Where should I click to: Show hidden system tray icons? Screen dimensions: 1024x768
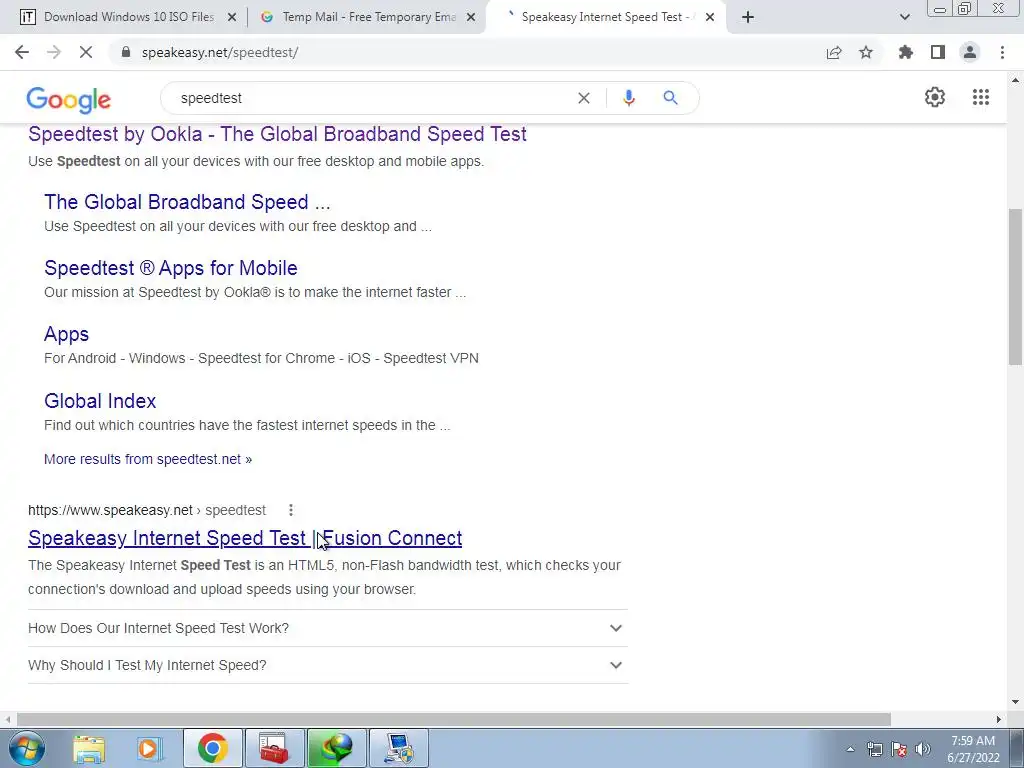click(850, 749)
